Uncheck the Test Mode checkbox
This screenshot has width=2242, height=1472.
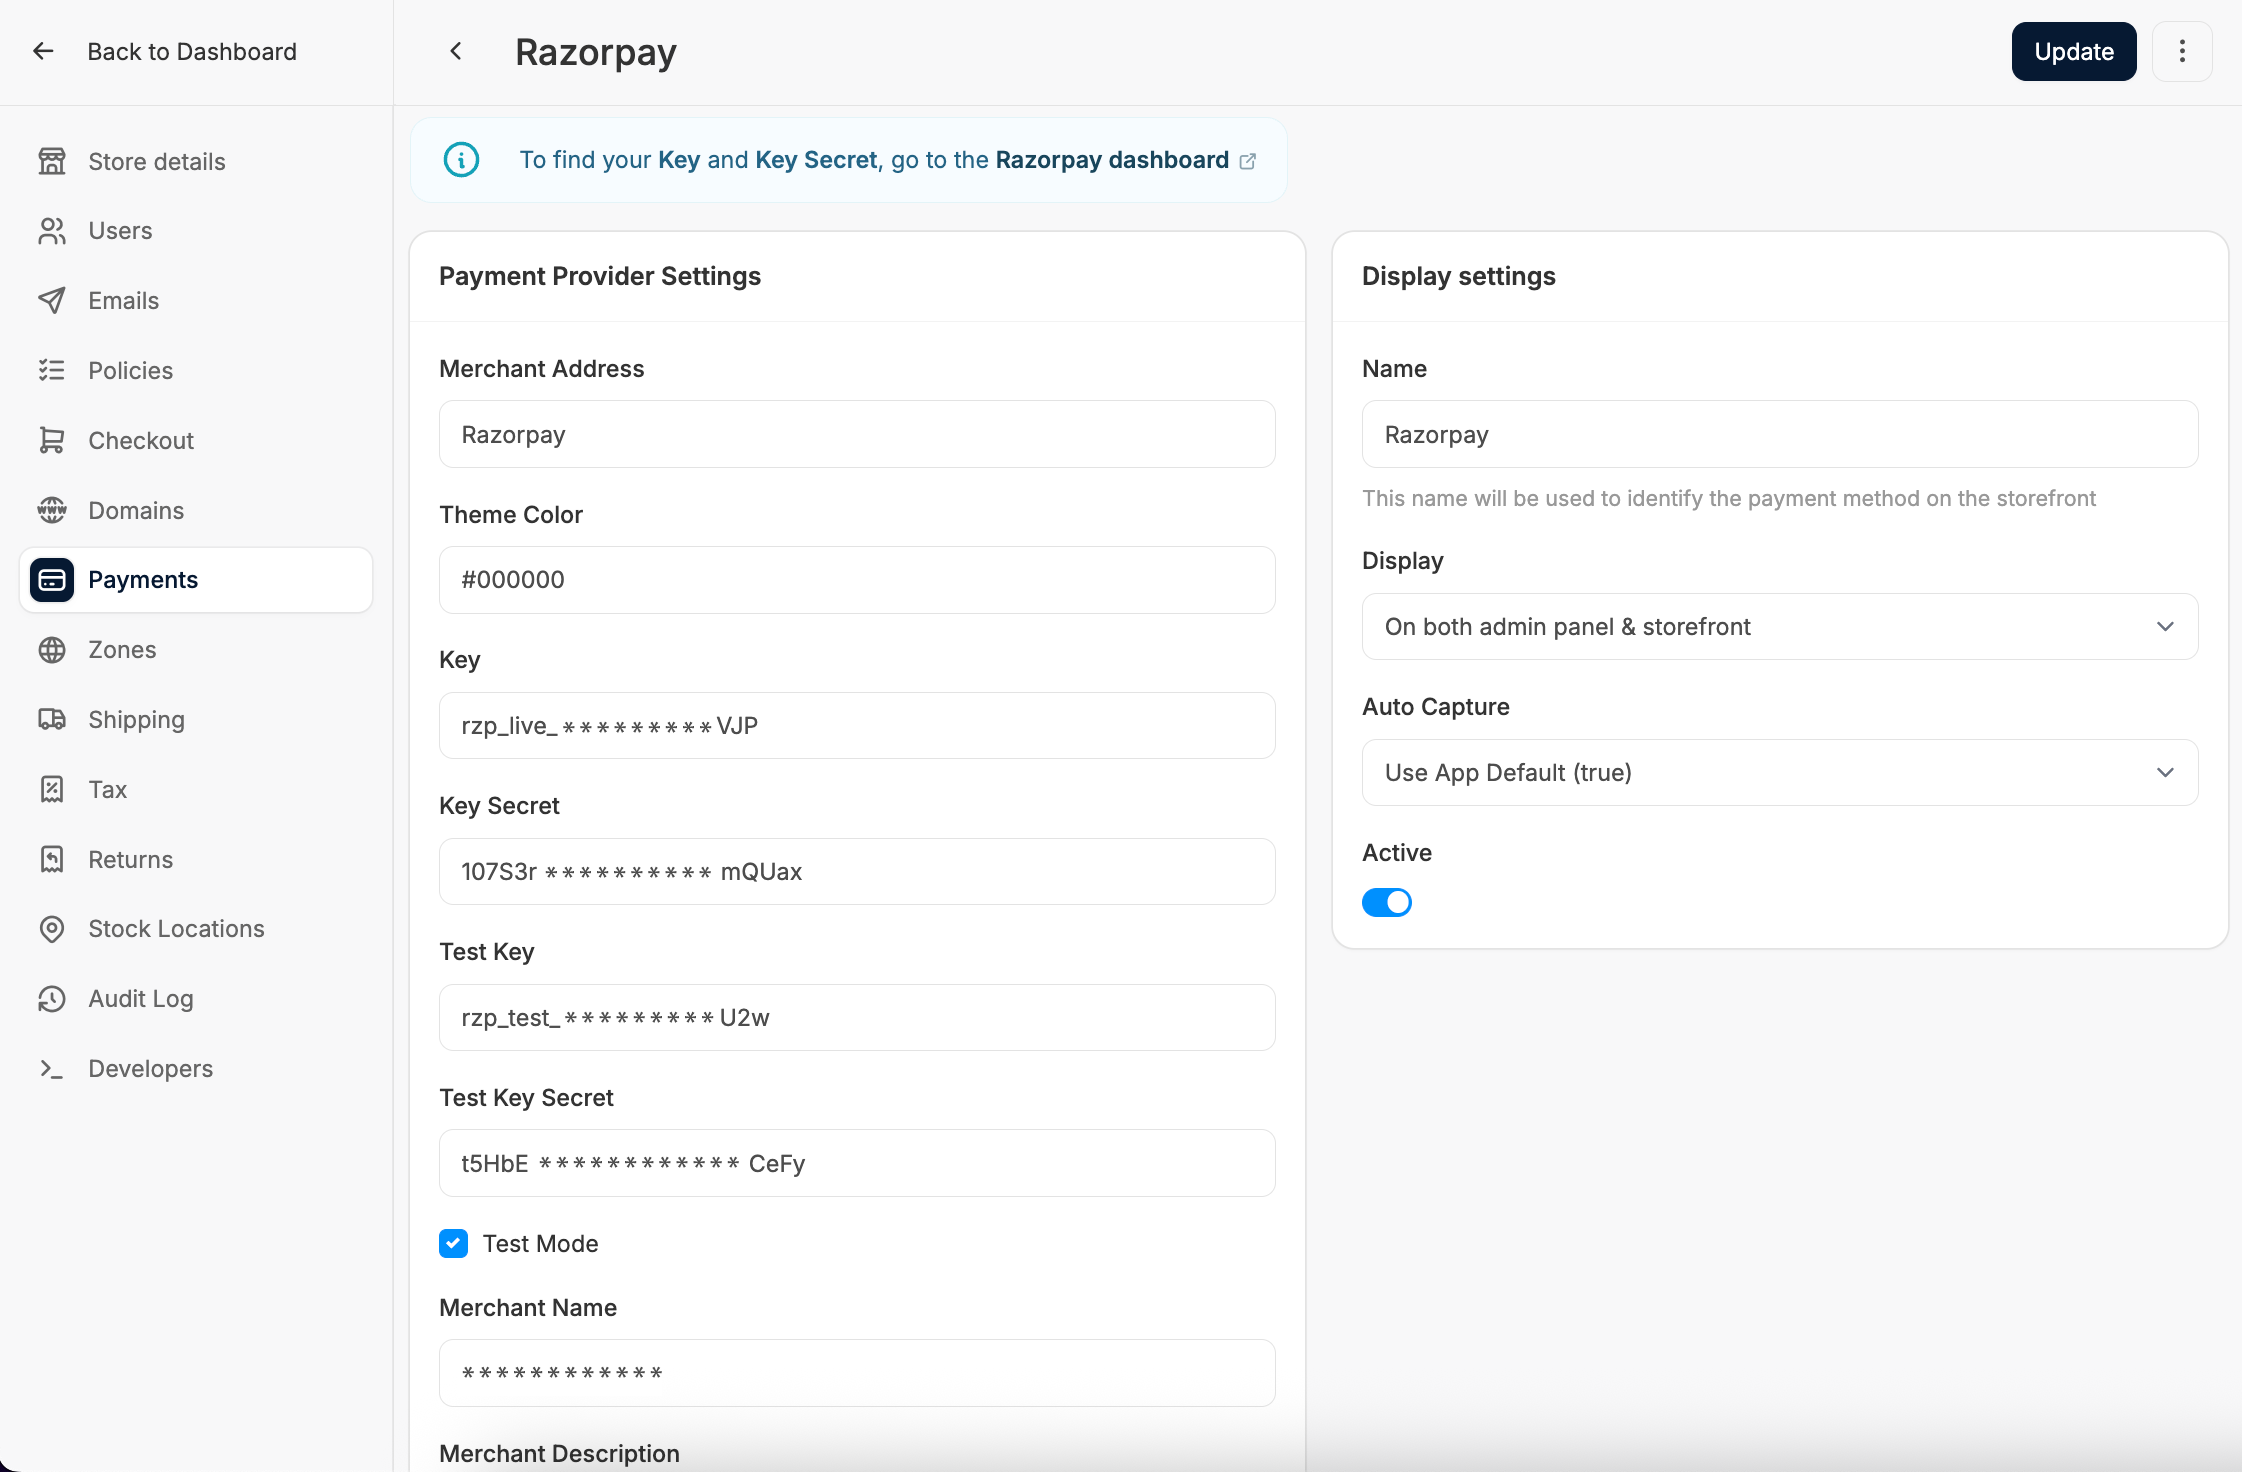[x=453, y=1243]
